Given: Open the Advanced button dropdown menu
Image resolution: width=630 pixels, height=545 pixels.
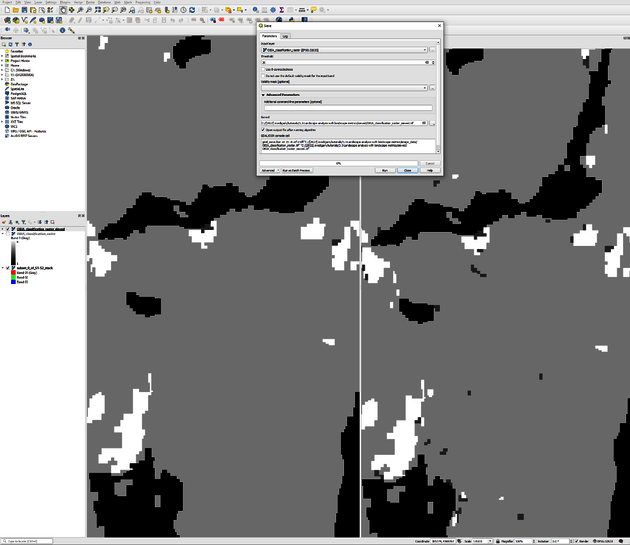Looking at the screenshot, I should click(x=270, y=170).
